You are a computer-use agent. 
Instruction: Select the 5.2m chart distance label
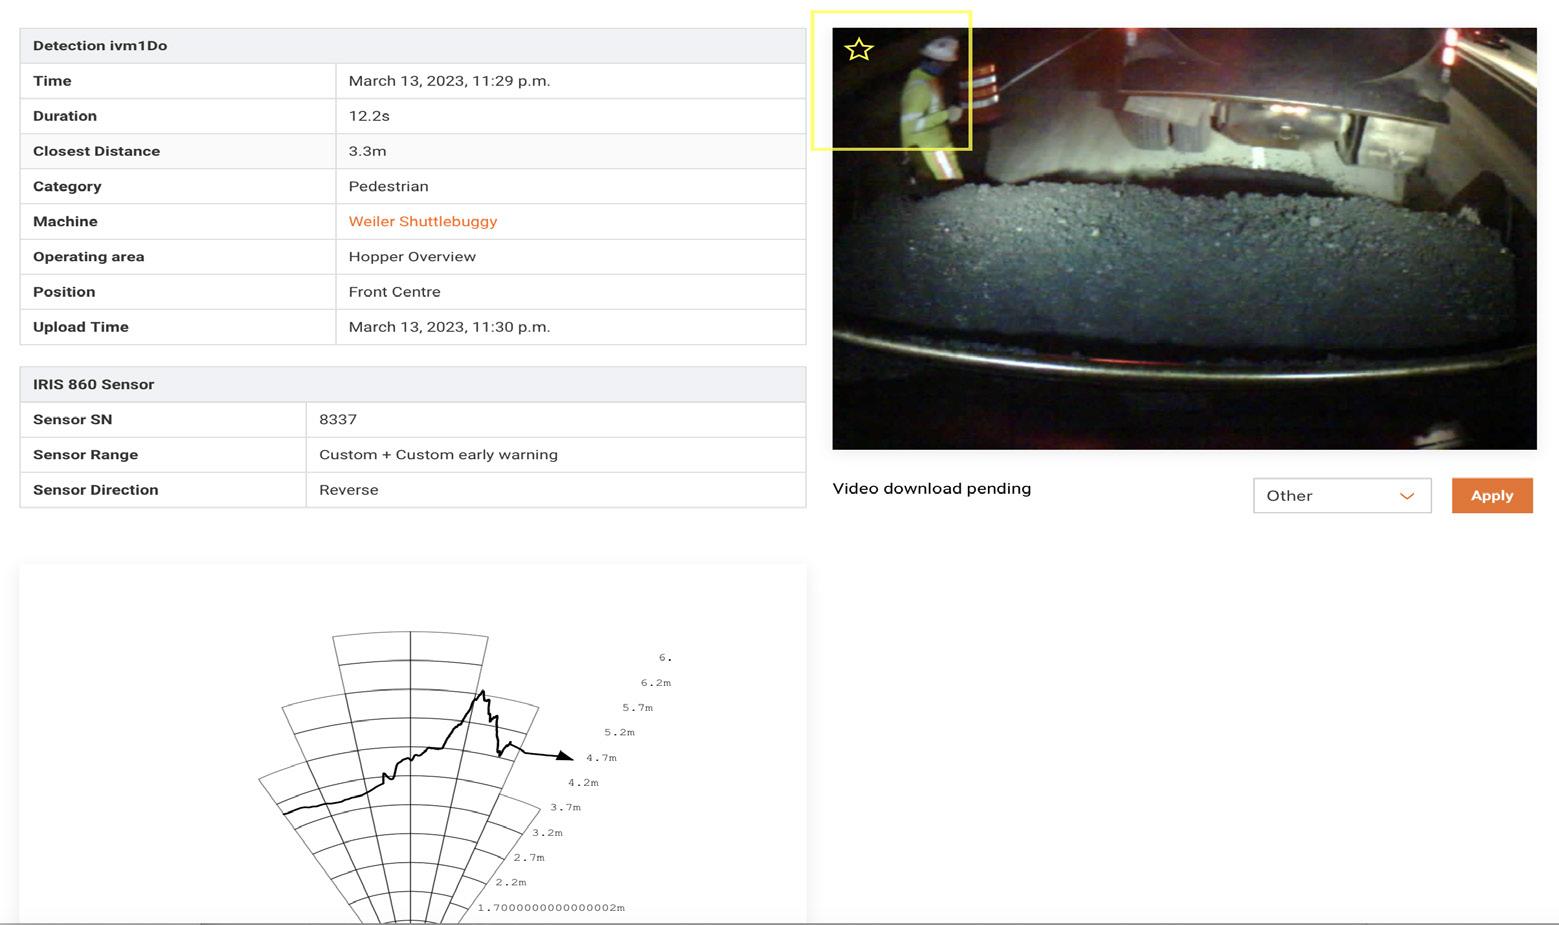620,732
